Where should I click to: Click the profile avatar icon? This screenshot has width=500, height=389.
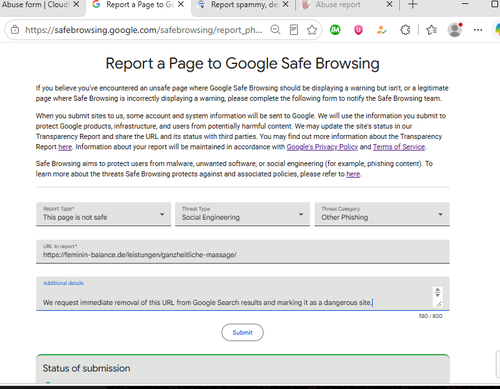[455, 30]
